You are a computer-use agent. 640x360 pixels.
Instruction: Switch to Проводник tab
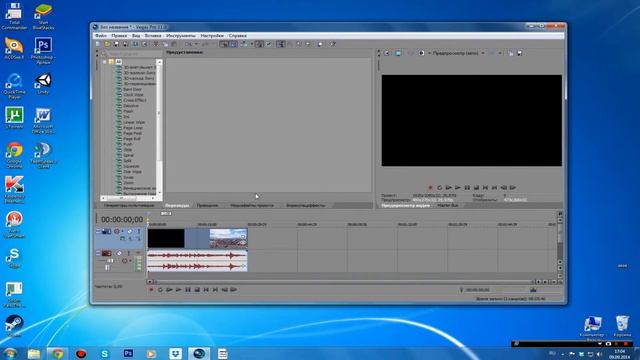[207, 205]
